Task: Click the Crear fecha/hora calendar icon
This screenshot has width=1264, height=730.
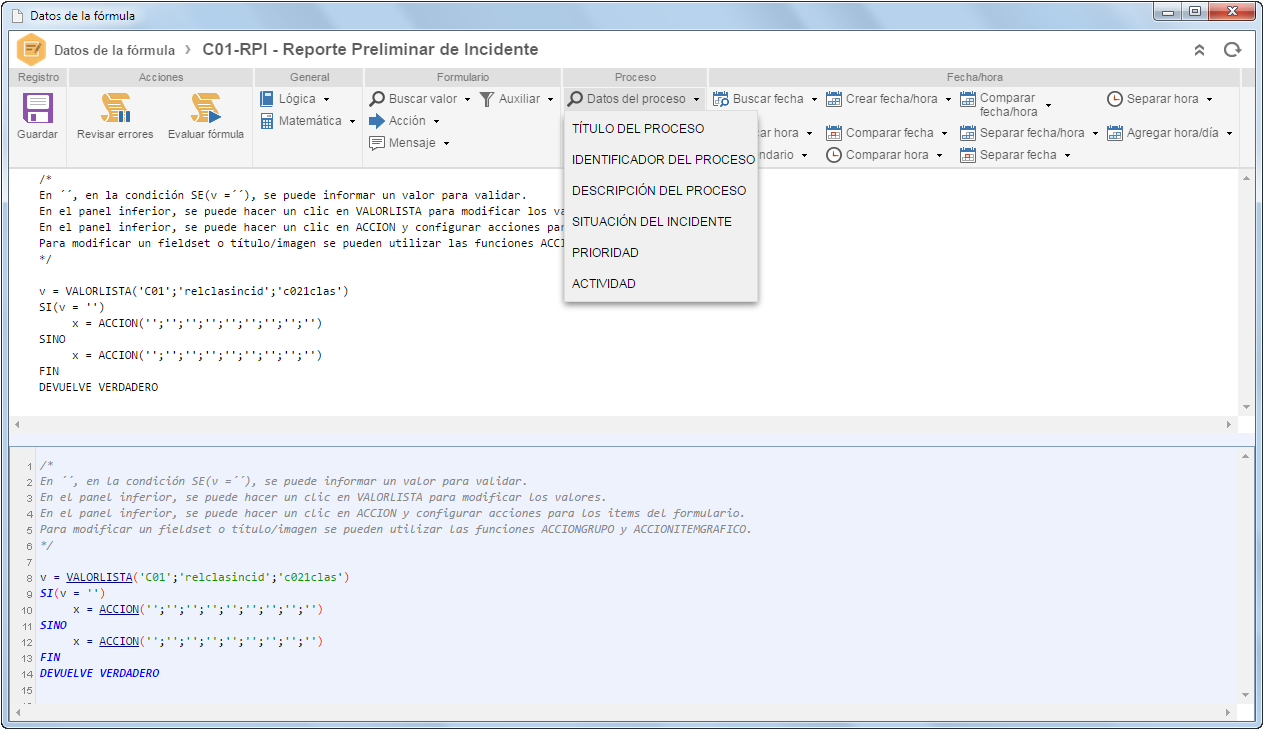Action: pyautogui.click(x=834, y=99)
